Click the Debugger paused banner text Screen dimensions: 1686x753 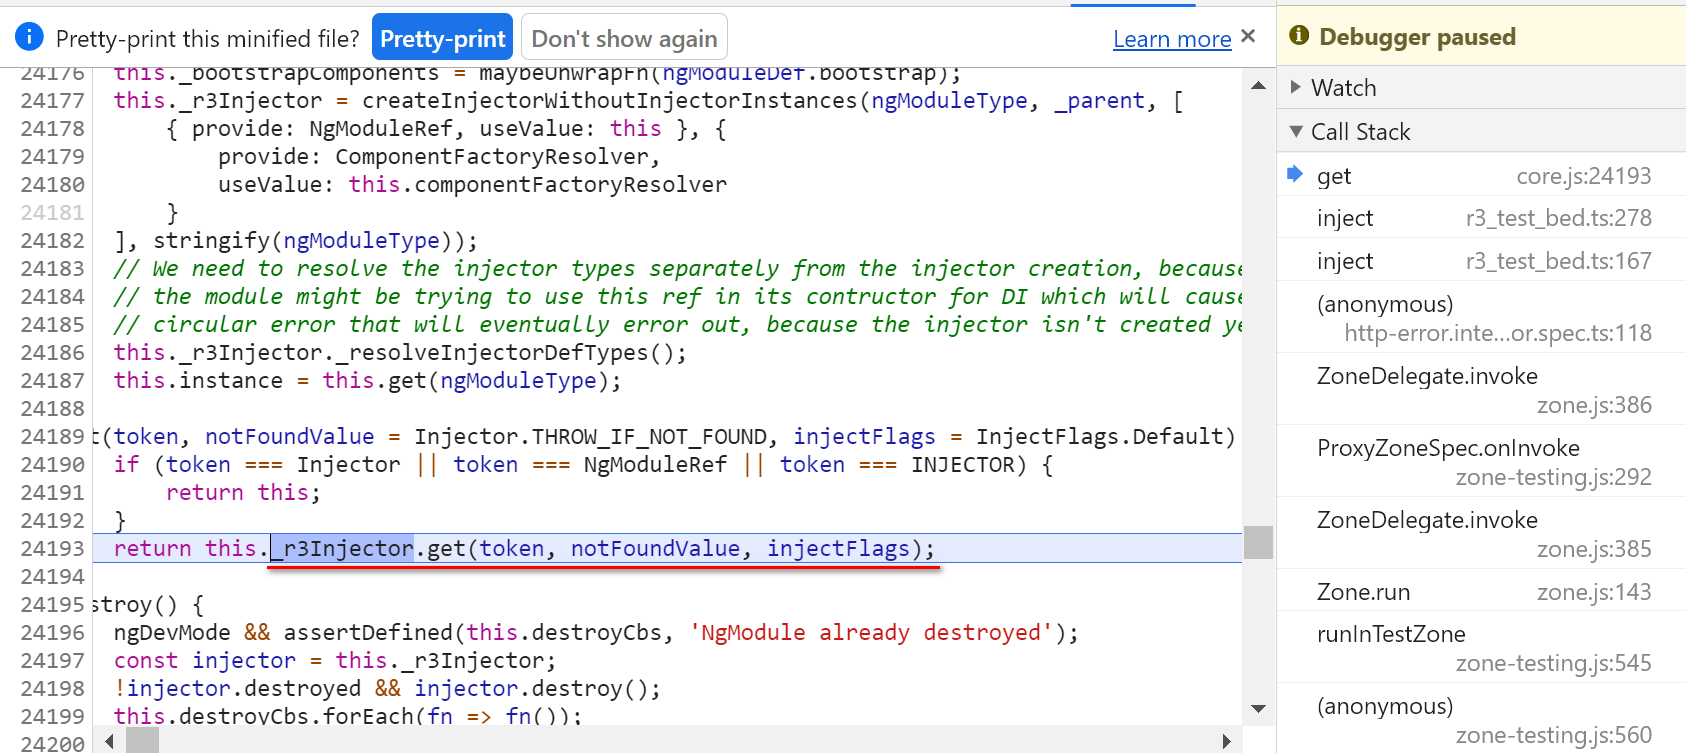[x=1417, y=37]
